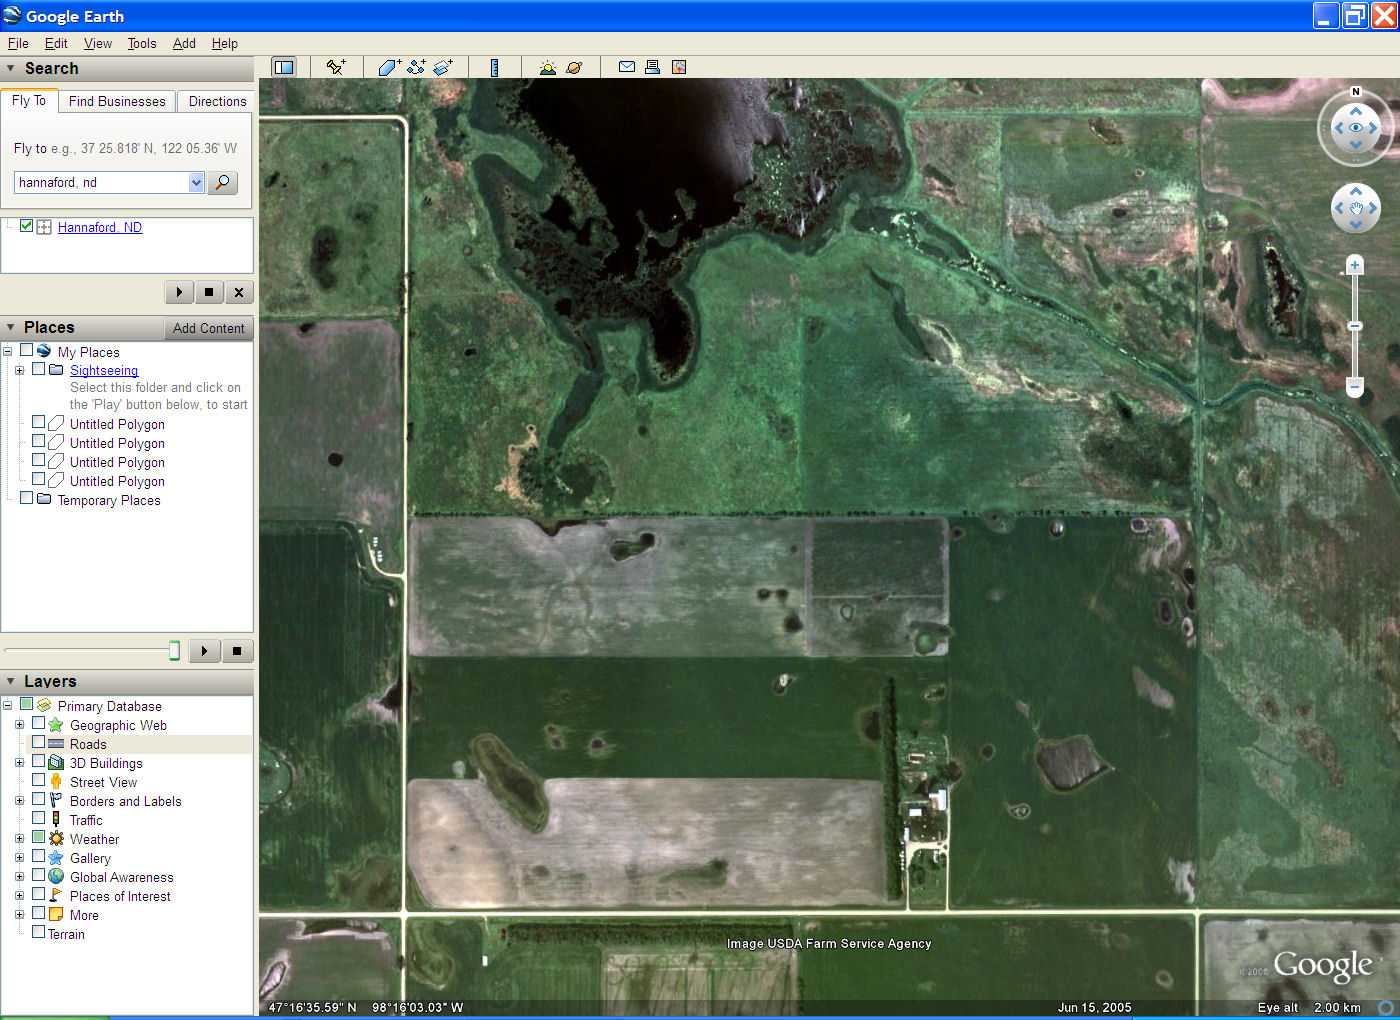This screenshot has width=1400, height=1020.
Task: Click the zoom out minus button
Action: (1355, 386)
